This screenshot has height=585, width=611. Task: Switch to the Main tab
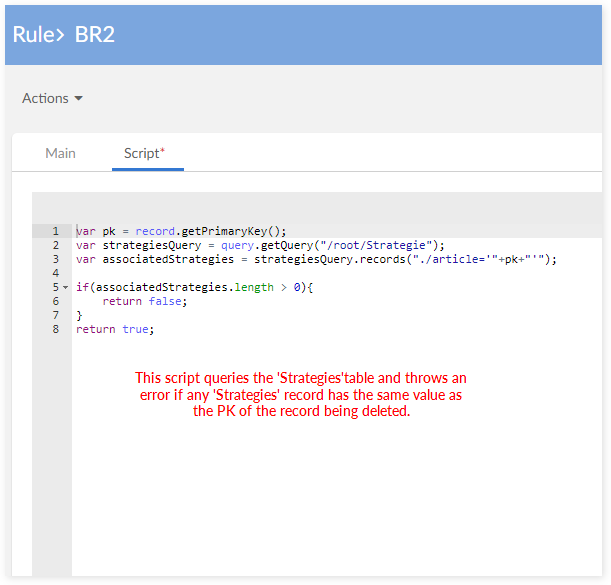coord(60,153)
